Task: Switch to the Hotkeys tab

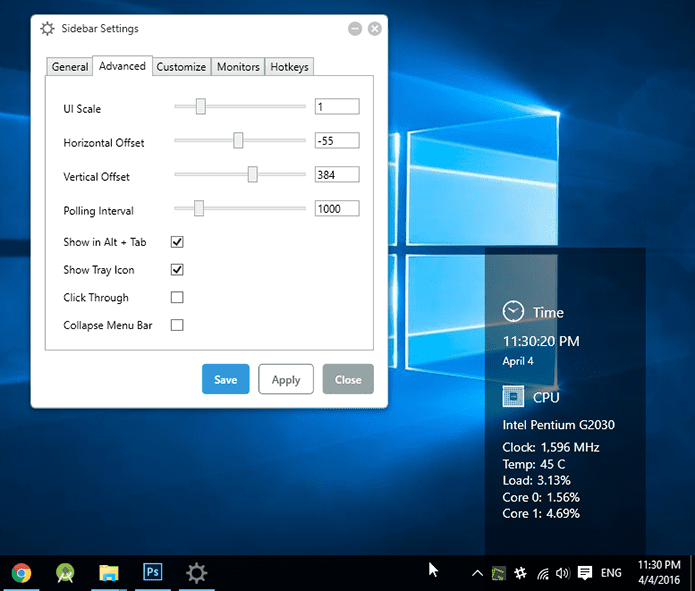Action: pyautogui.click(x=289, y=67)
